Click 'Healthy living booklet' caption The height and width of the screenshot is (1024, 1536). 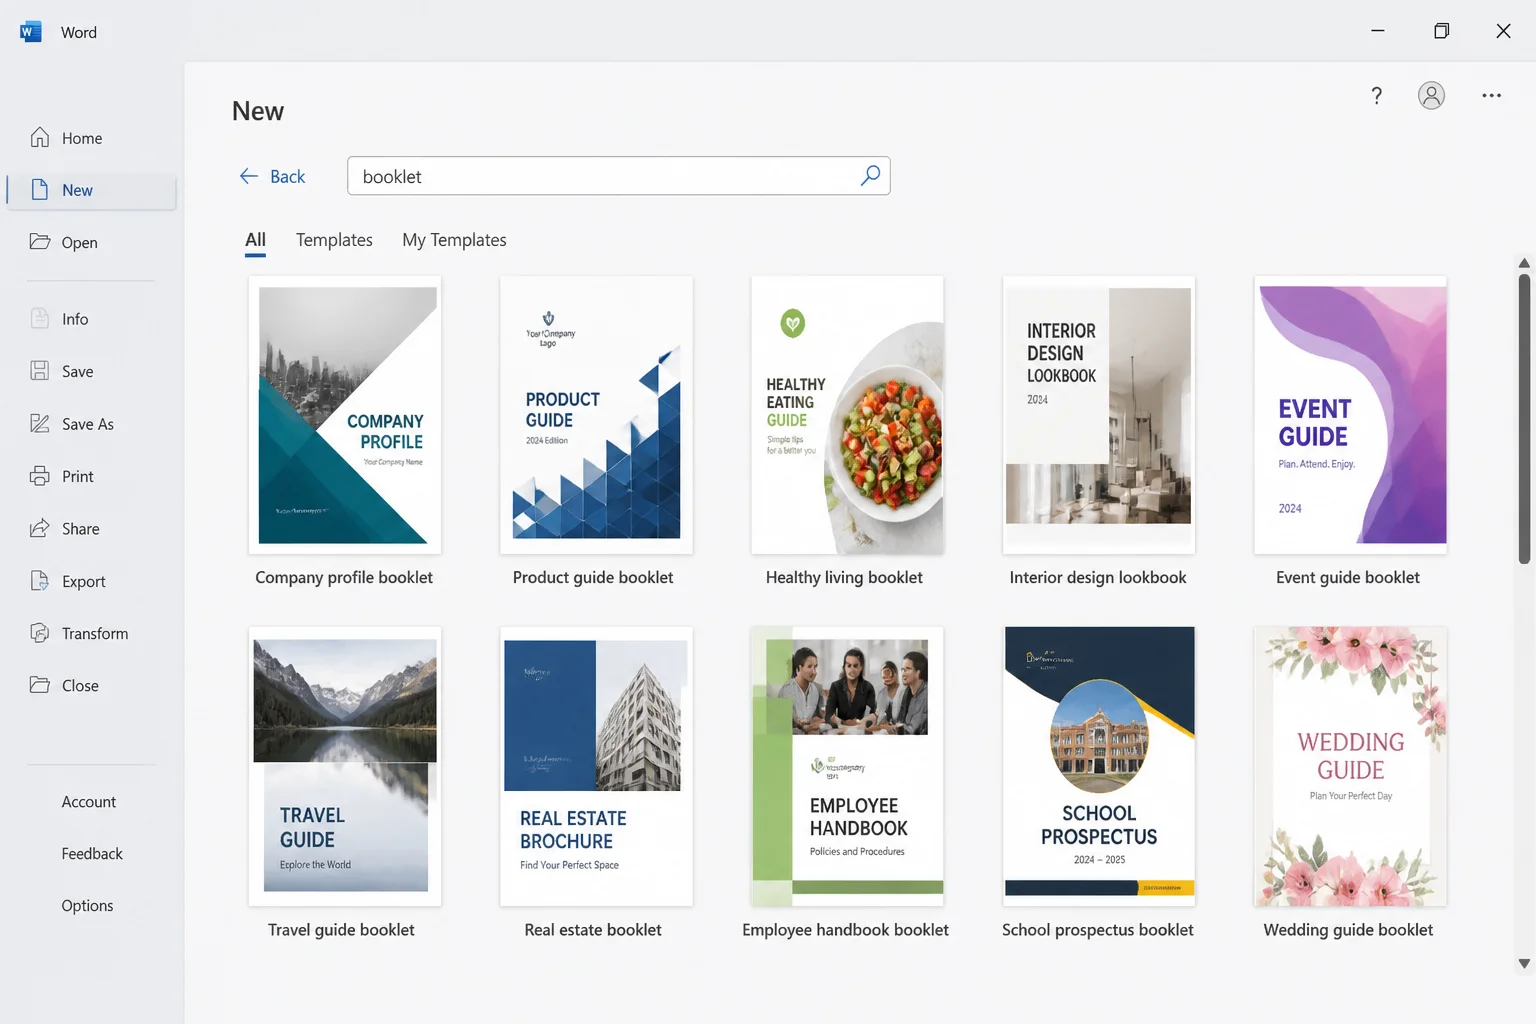click(x=844, y=577)
